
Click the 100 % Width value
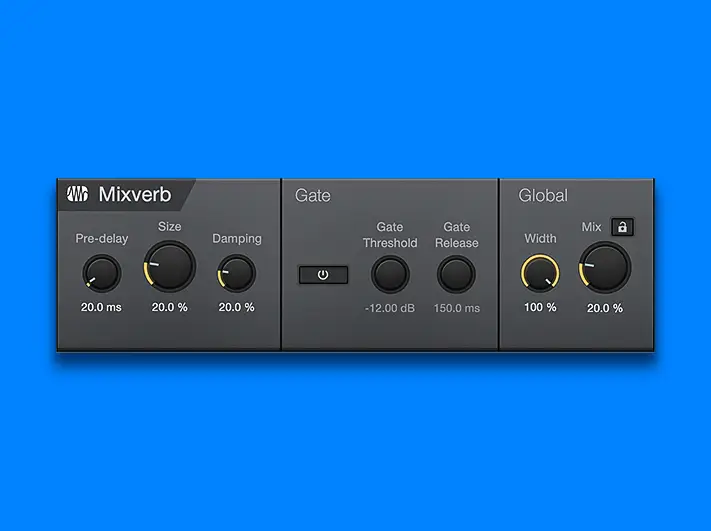pos(540,307)
